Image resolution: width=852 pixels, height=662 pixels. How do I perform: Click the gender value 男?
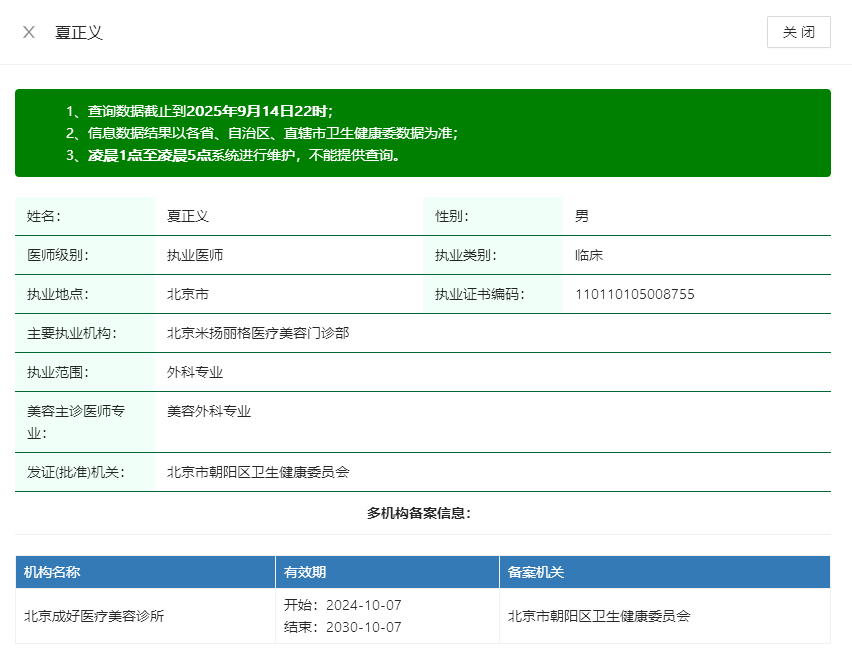point(582,216)
